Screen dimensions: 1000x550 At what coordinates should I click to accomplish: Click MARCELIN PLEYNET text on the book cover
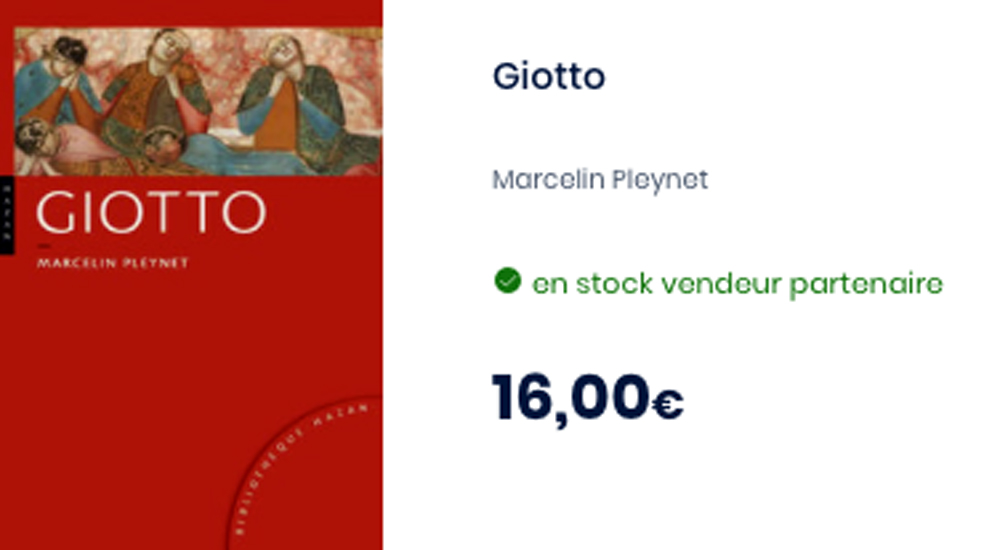tap(112, 264)
